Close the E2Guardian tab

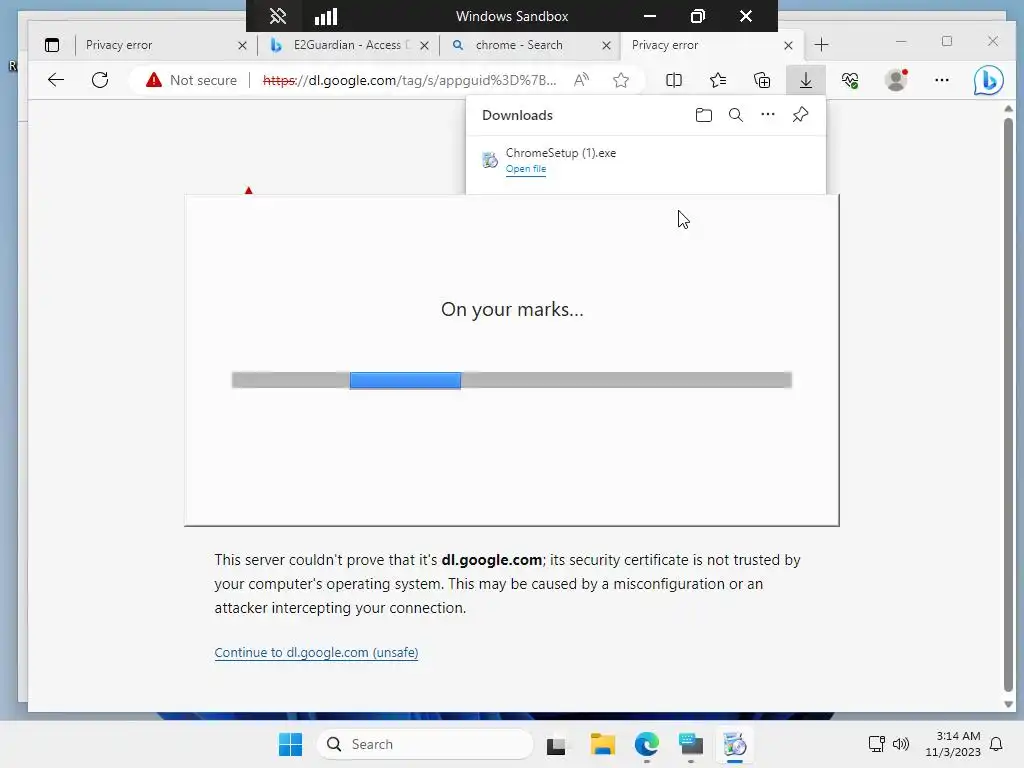pos(424,45)
